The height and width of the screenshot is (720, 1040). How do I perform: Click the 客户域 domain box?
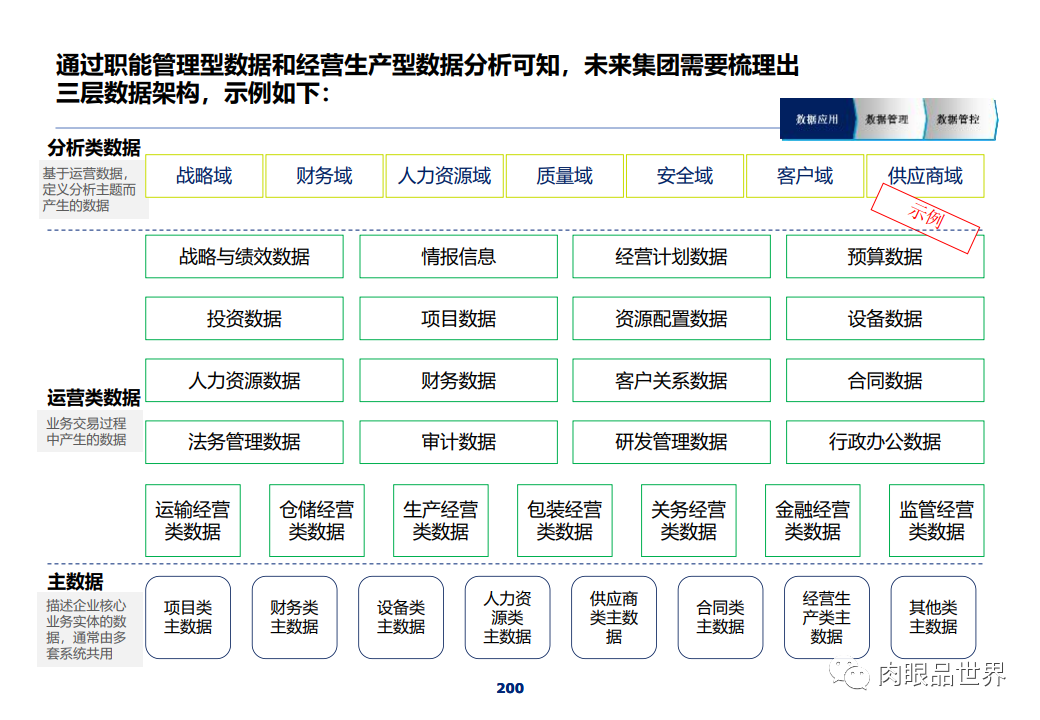tap(805, 176)
